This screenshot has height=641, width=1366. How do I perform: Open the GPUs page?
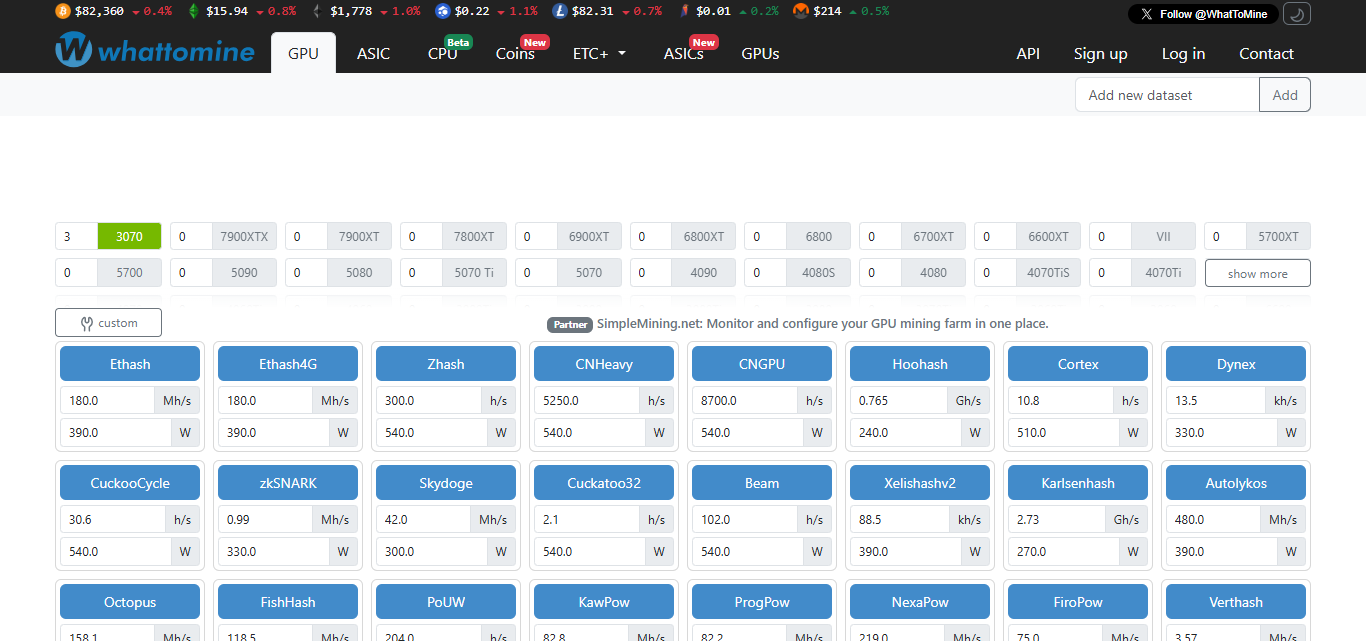coord(760,54)
